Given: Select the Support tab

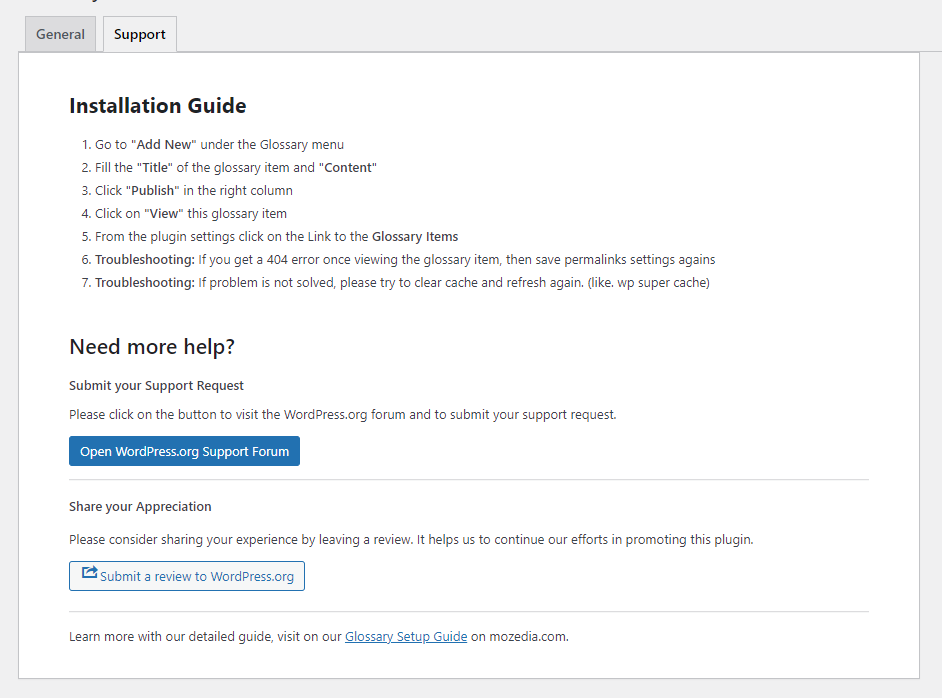Looking at the screenshot, I should [x=140, y=34].
